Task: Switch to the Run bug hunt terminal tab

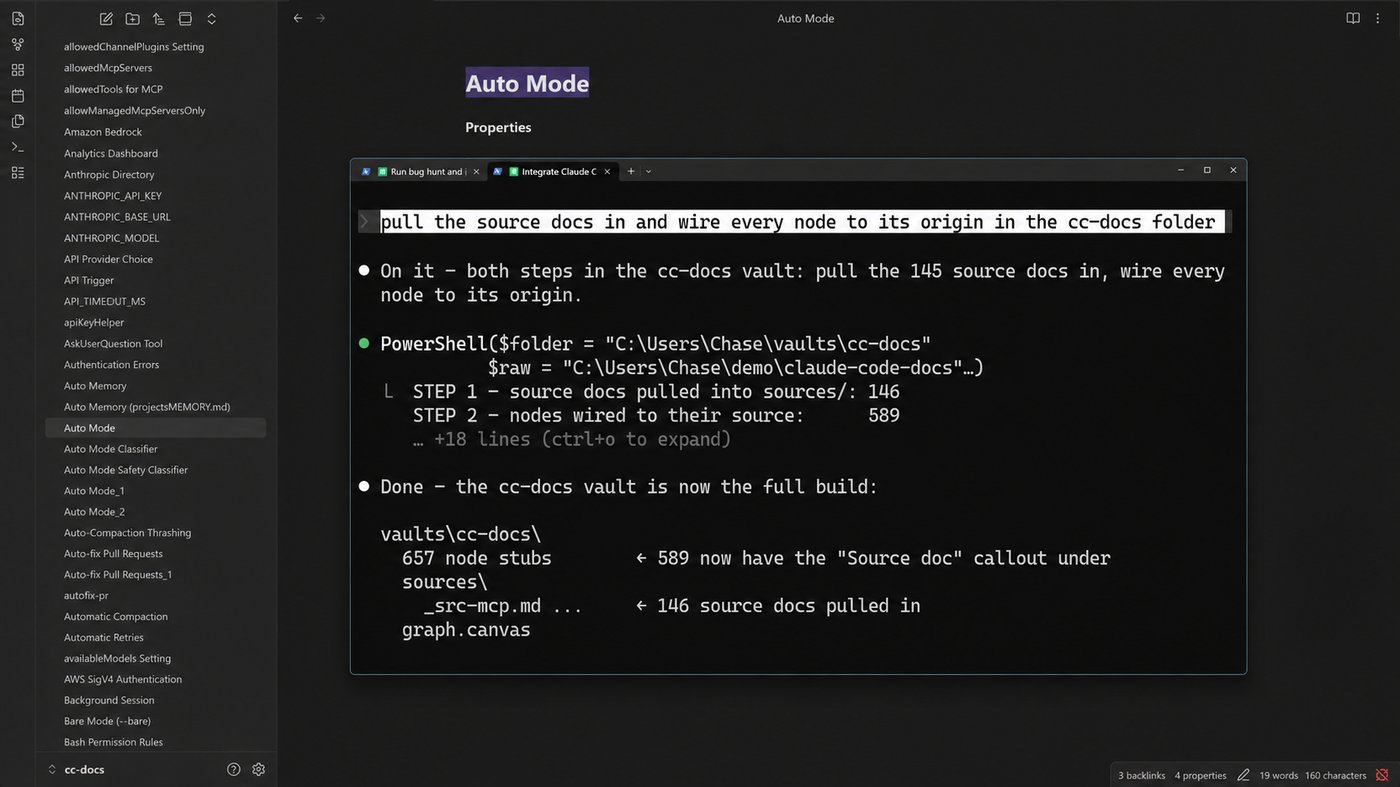Action: pos(420,171)
